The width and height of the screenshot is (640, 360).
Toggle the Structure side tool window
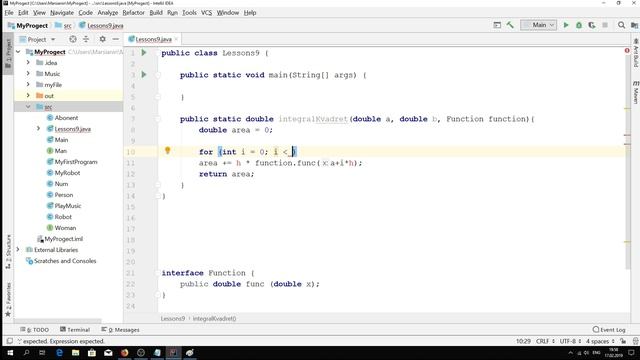pyautogui.click(x=8, y=251)
